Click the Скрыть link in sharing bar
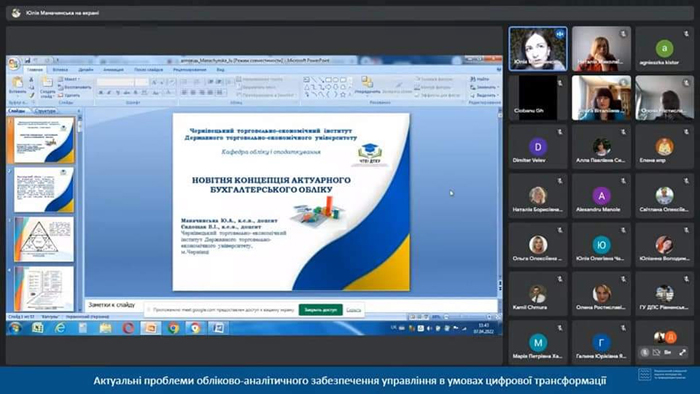 353,310
